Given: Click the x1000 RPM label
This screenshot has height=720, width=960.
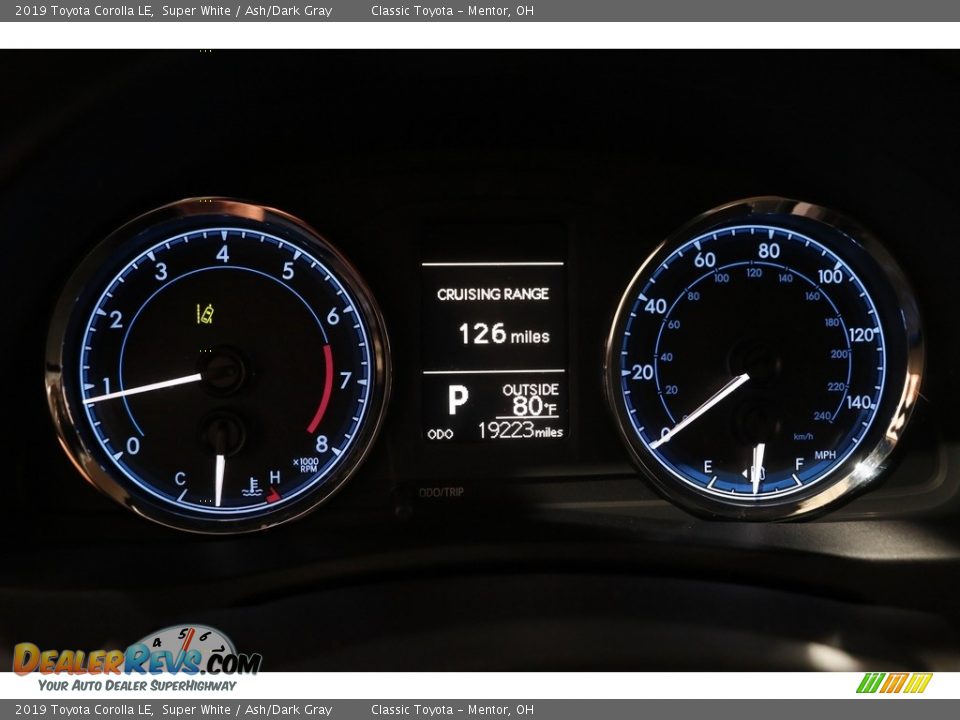Looking at the screenshot, I should 305,464.
